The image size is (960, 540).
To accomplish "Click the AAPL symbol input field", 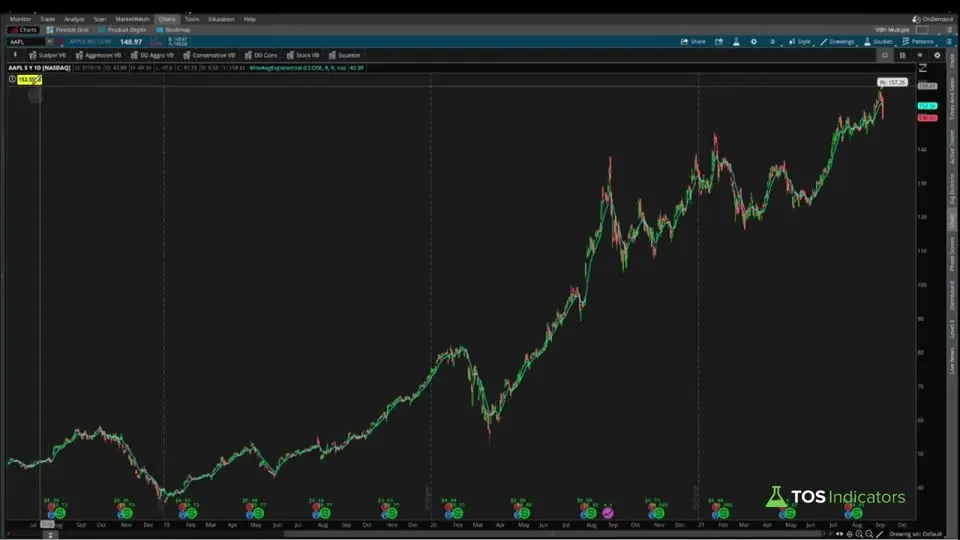I will click(x=26, y=42).
